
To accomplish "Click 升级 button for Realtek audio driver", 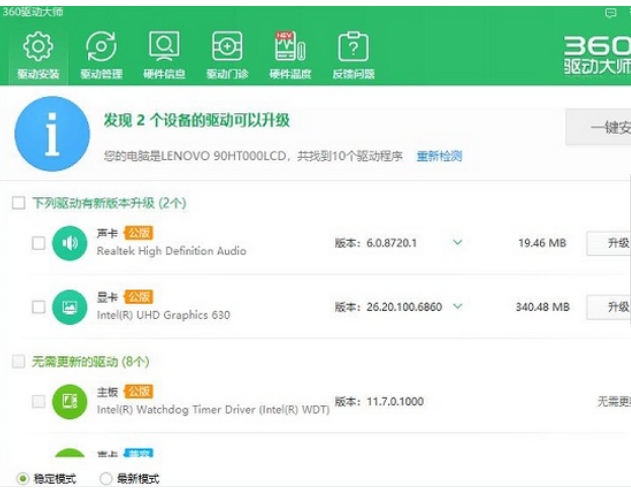I will 612,243.
